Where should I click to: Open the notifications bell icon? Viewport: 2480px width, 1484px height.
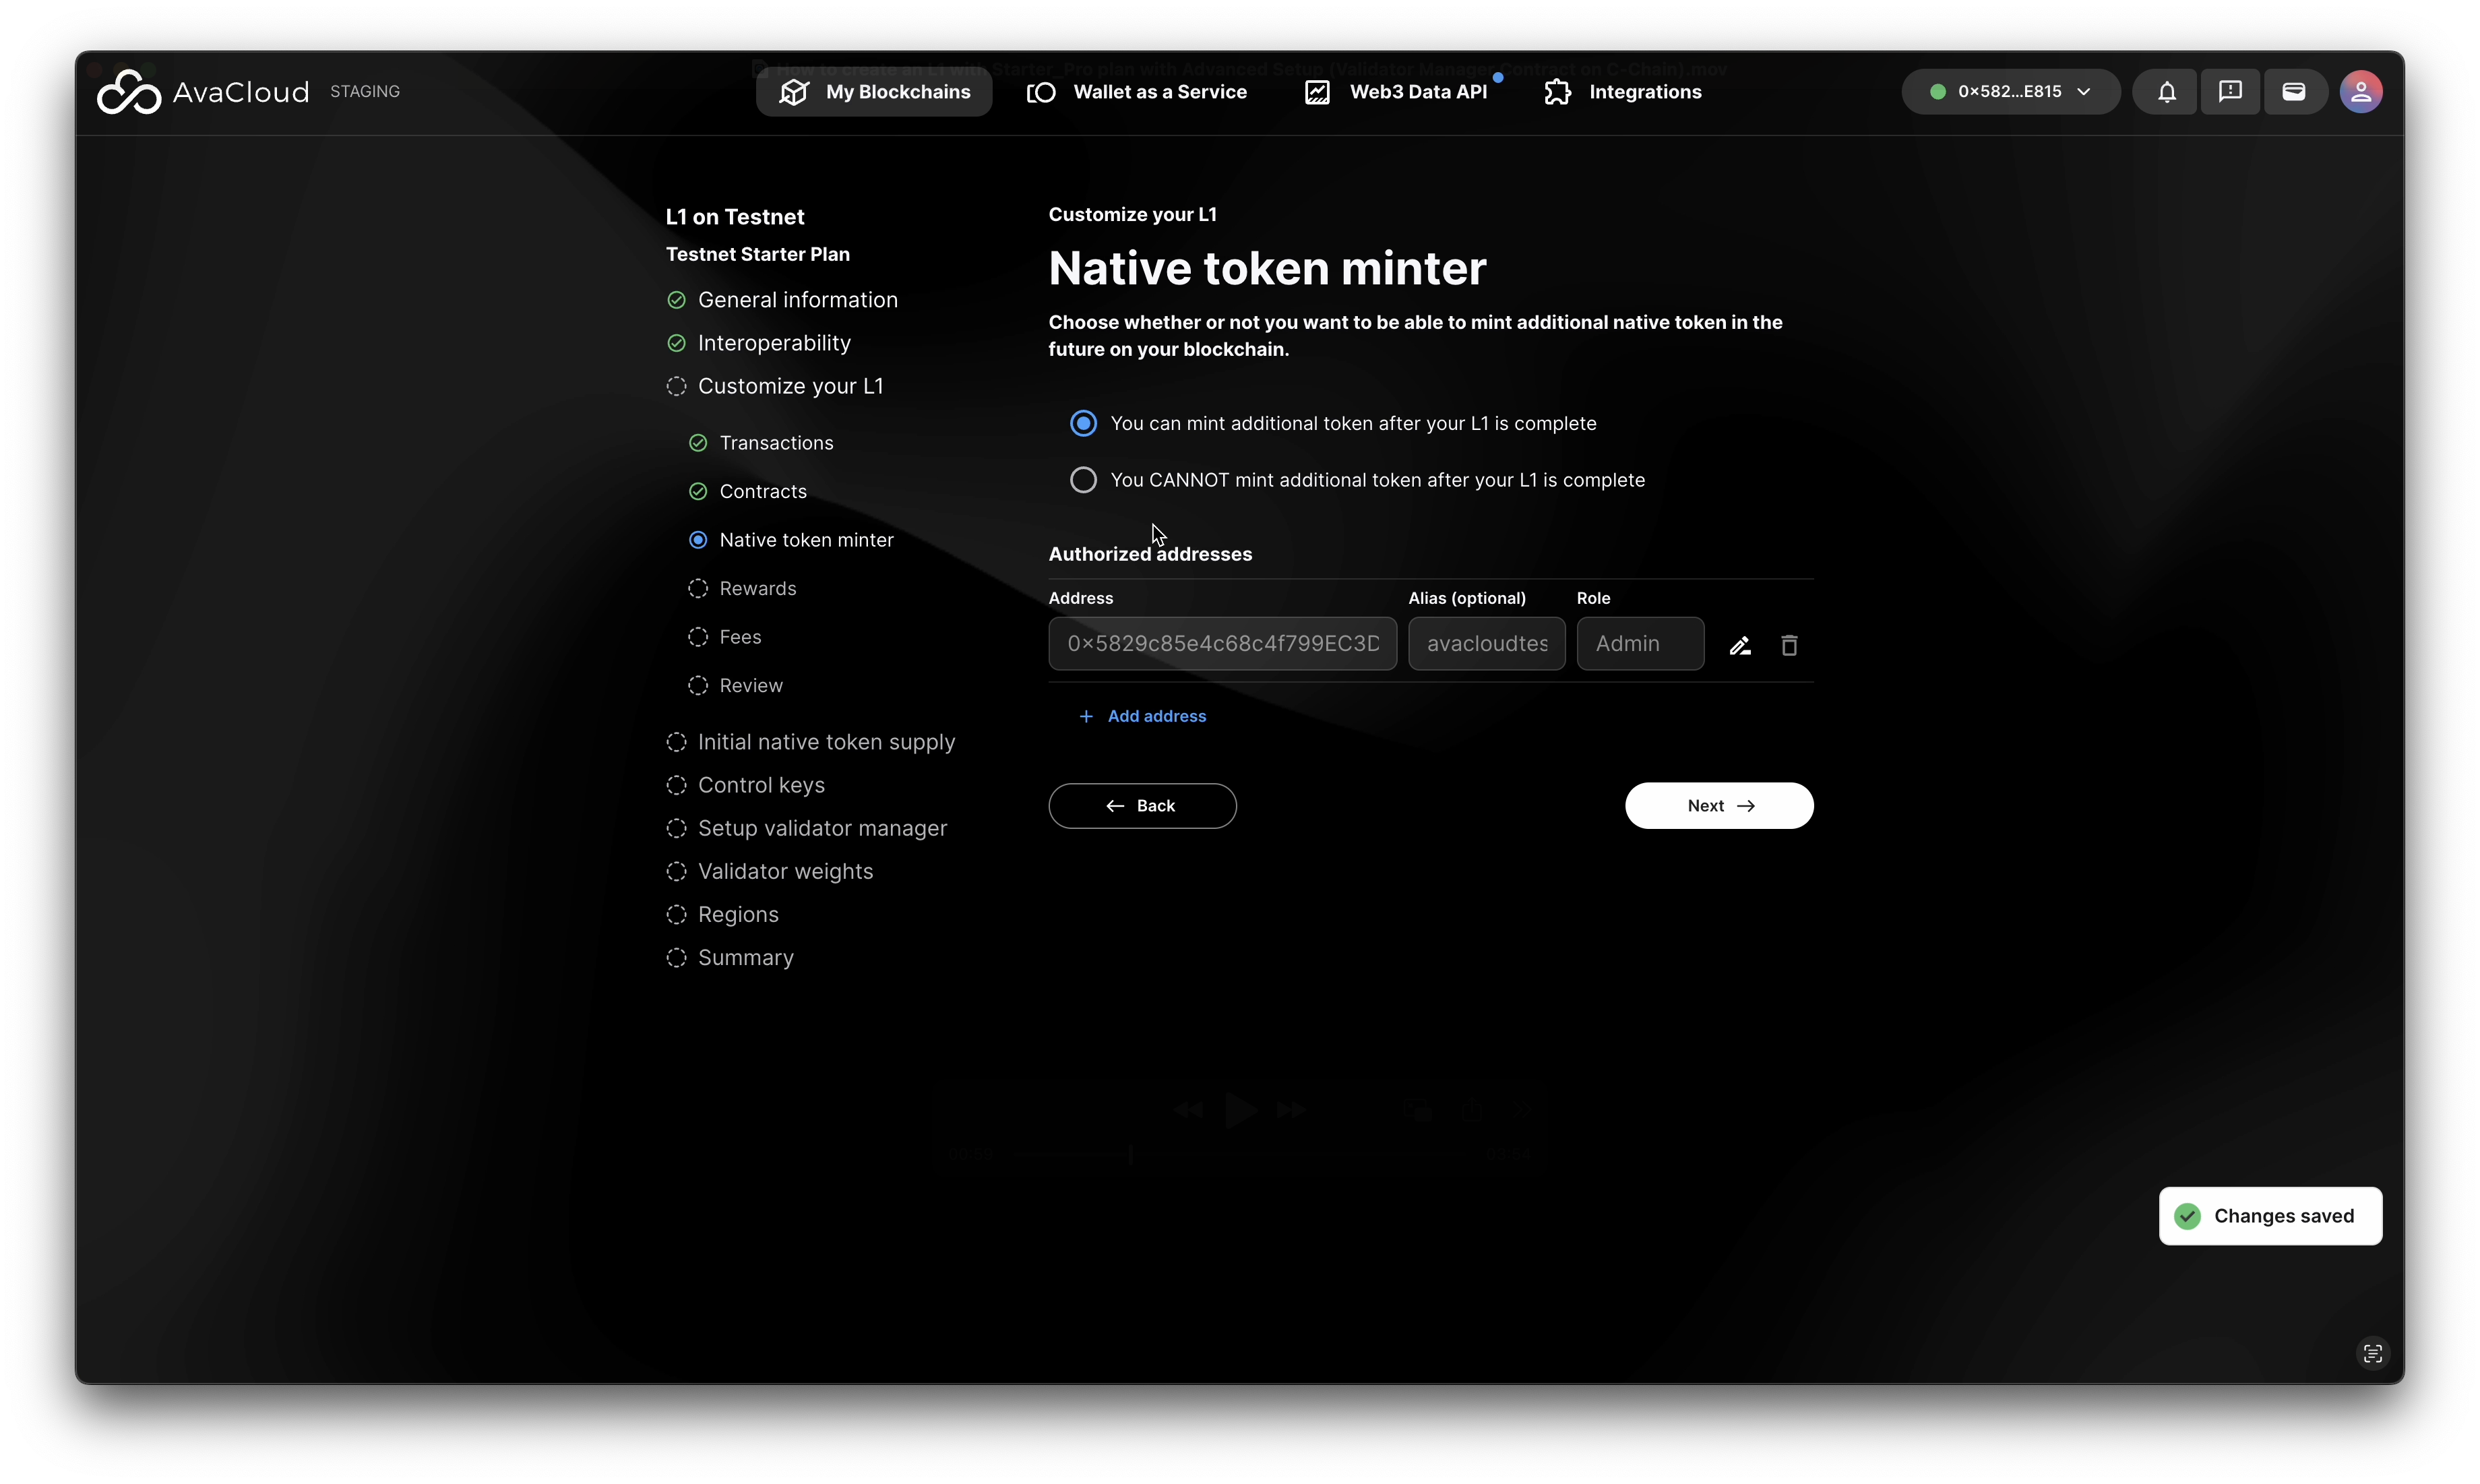[2166, 92]
